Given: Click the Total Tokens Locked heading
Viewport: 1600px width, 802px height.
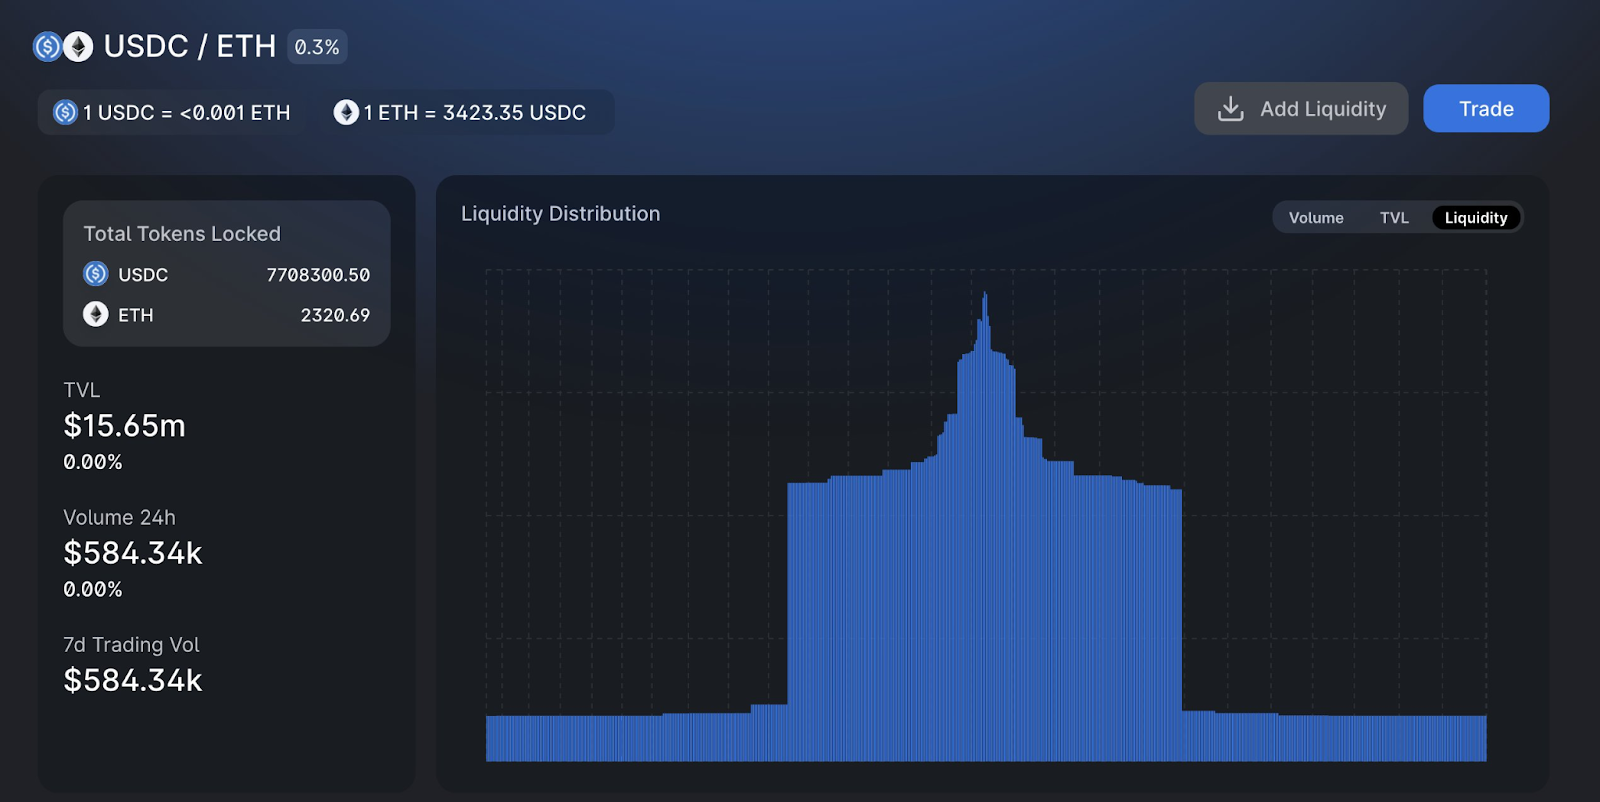Looking at the screenshot, I should click(x=182, y=234).
